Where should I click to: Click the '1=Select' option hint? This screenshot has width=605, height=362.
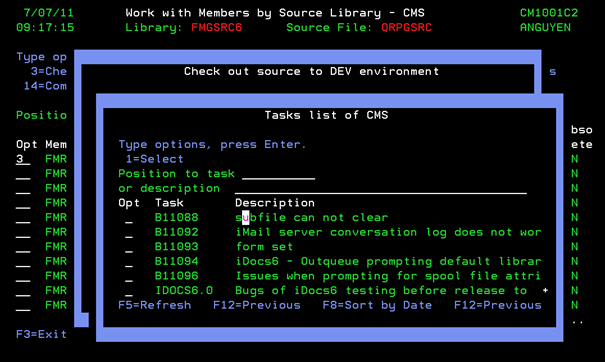(x=154, y=159)
